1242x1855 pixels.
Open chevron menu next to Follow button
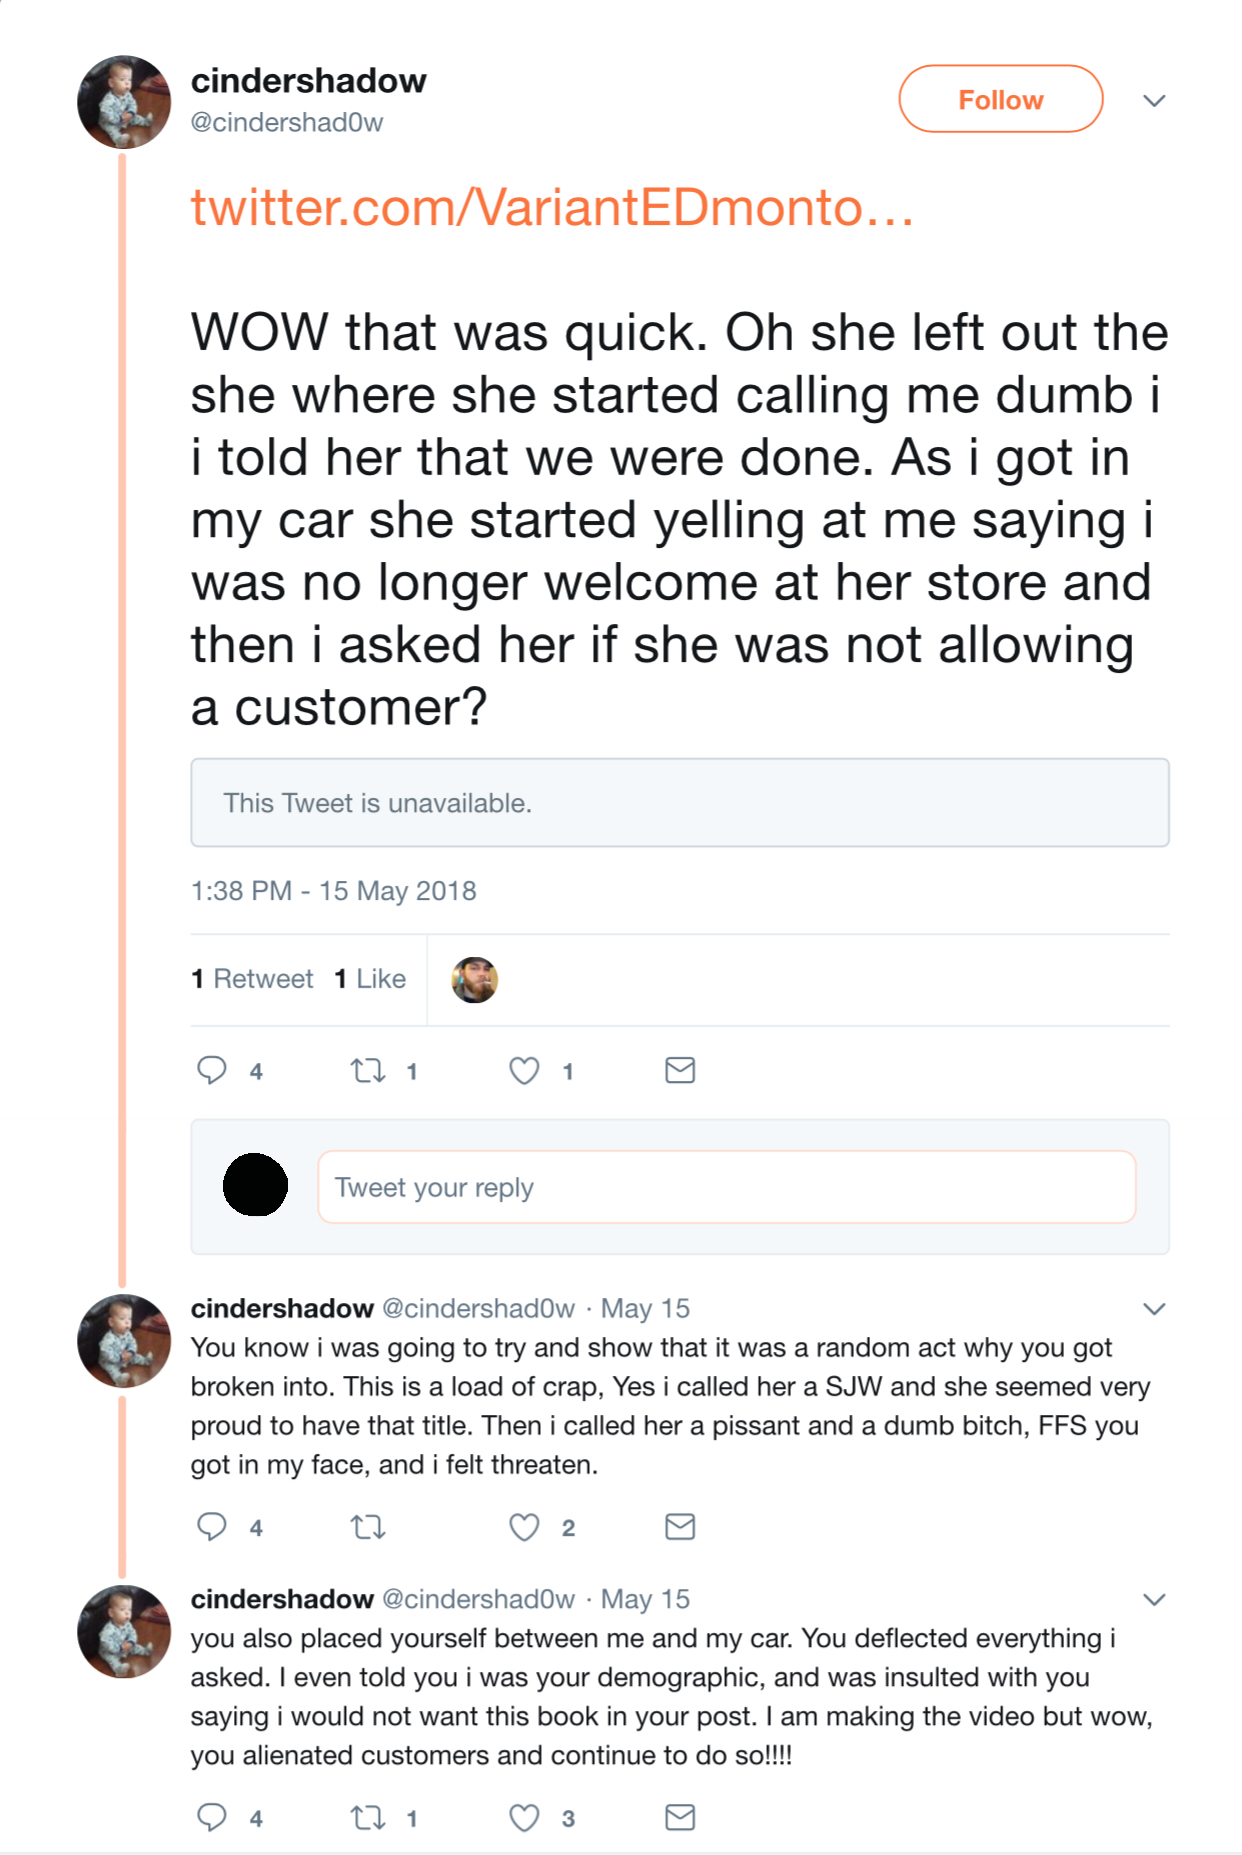click(1154, 100)
